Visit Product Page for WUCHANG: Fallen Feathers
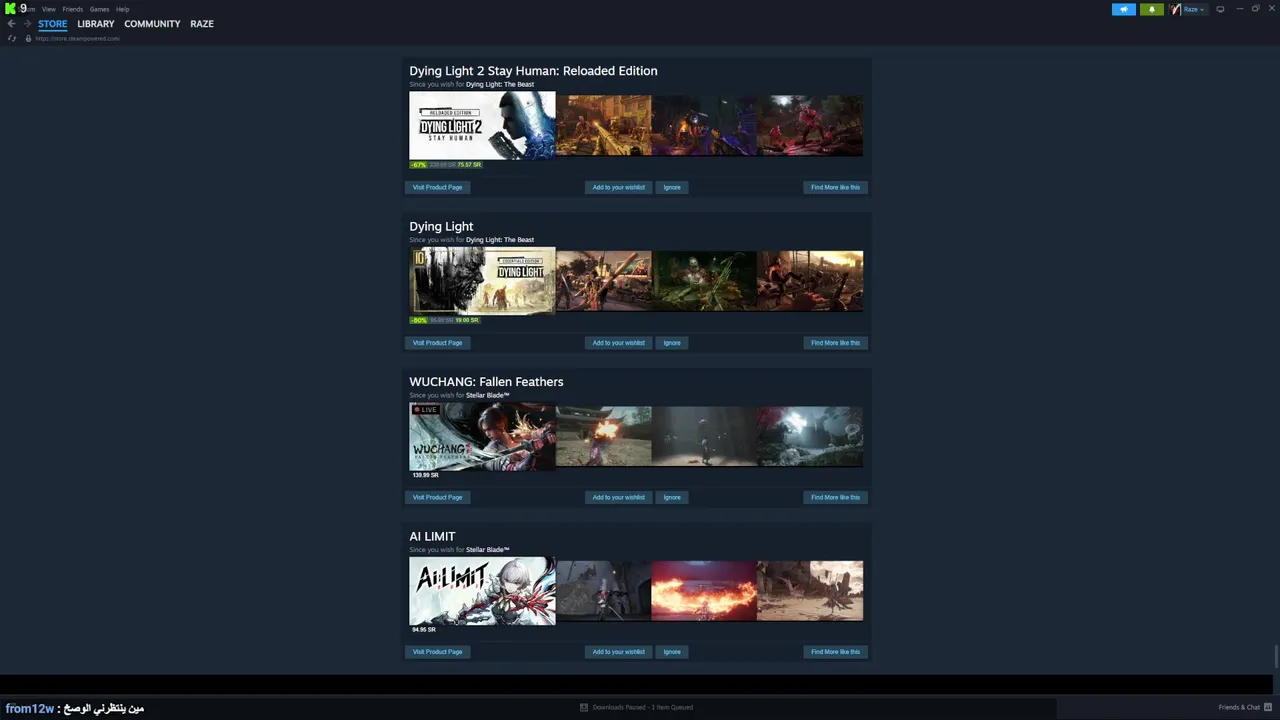1280x720 pixels. (x=437, y=497)
